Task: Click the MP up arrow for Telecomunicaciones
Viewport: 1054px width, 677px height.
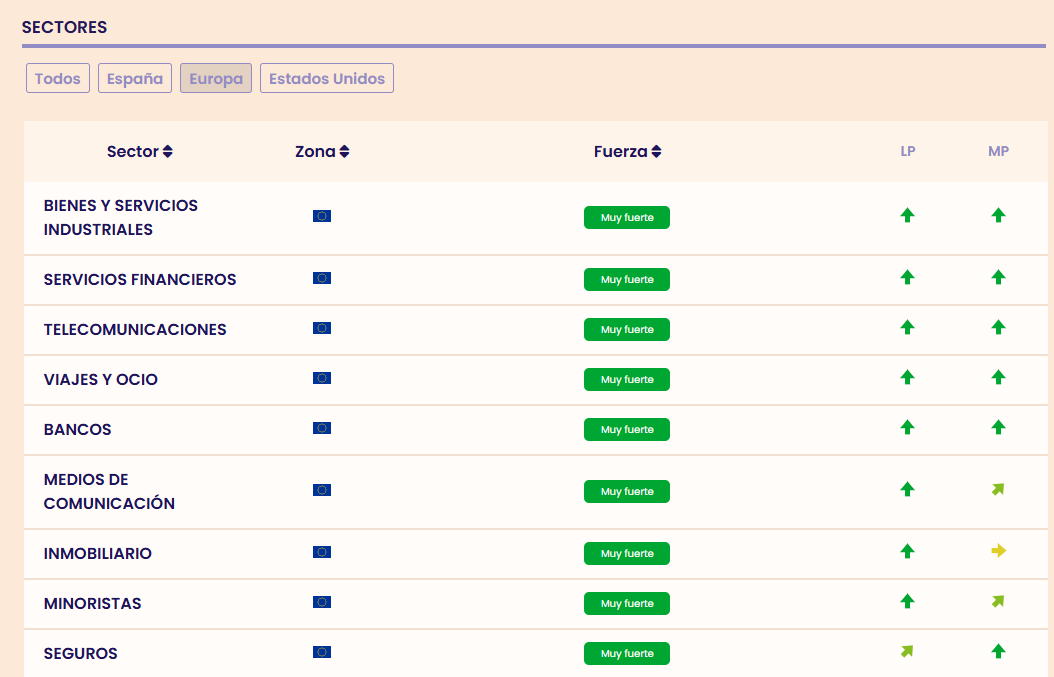Action: 998,327
